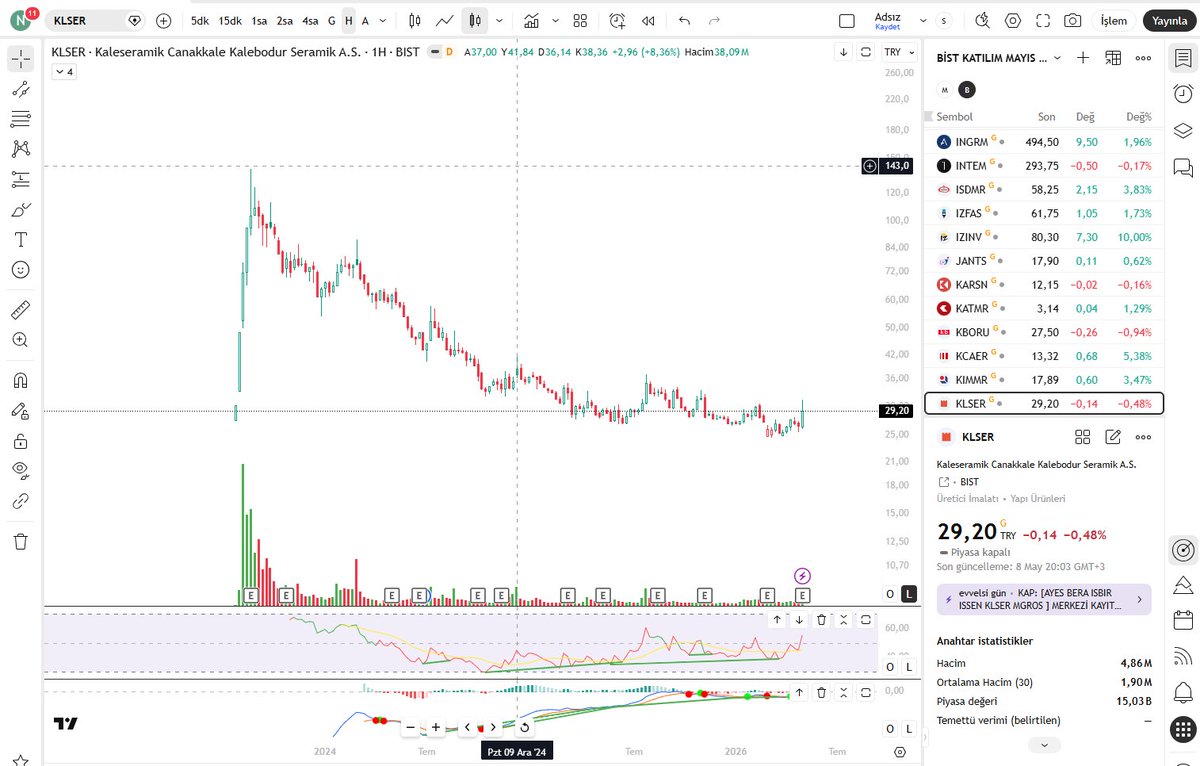Open calendar panel in right sidebar
This screenshot has height=766, width=1200.
(x=1183, y=619)
